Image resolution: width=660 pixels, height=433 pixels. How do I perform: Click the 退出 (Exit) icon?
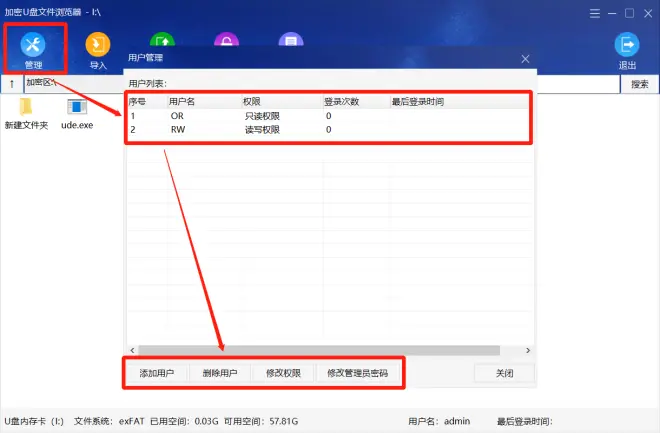[627, 45]
